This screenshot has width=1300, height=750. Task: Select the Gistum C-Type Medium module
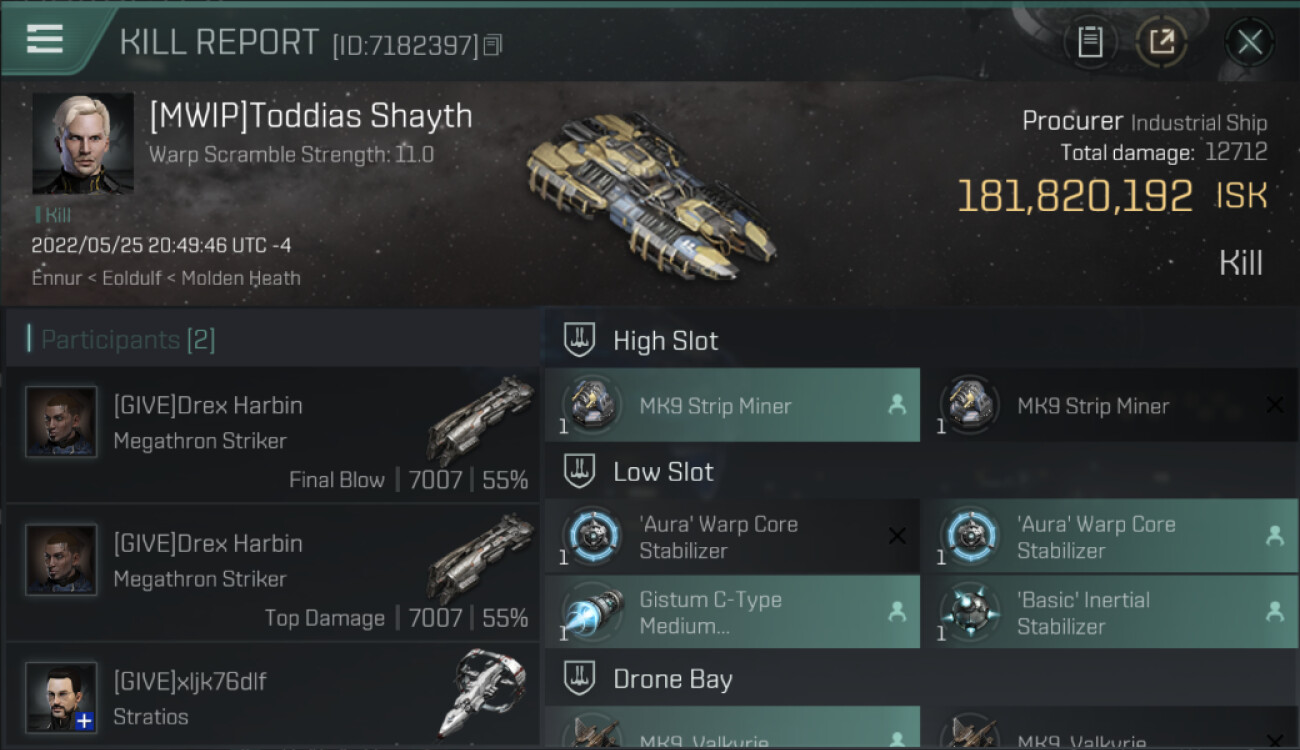pos(732,612)
